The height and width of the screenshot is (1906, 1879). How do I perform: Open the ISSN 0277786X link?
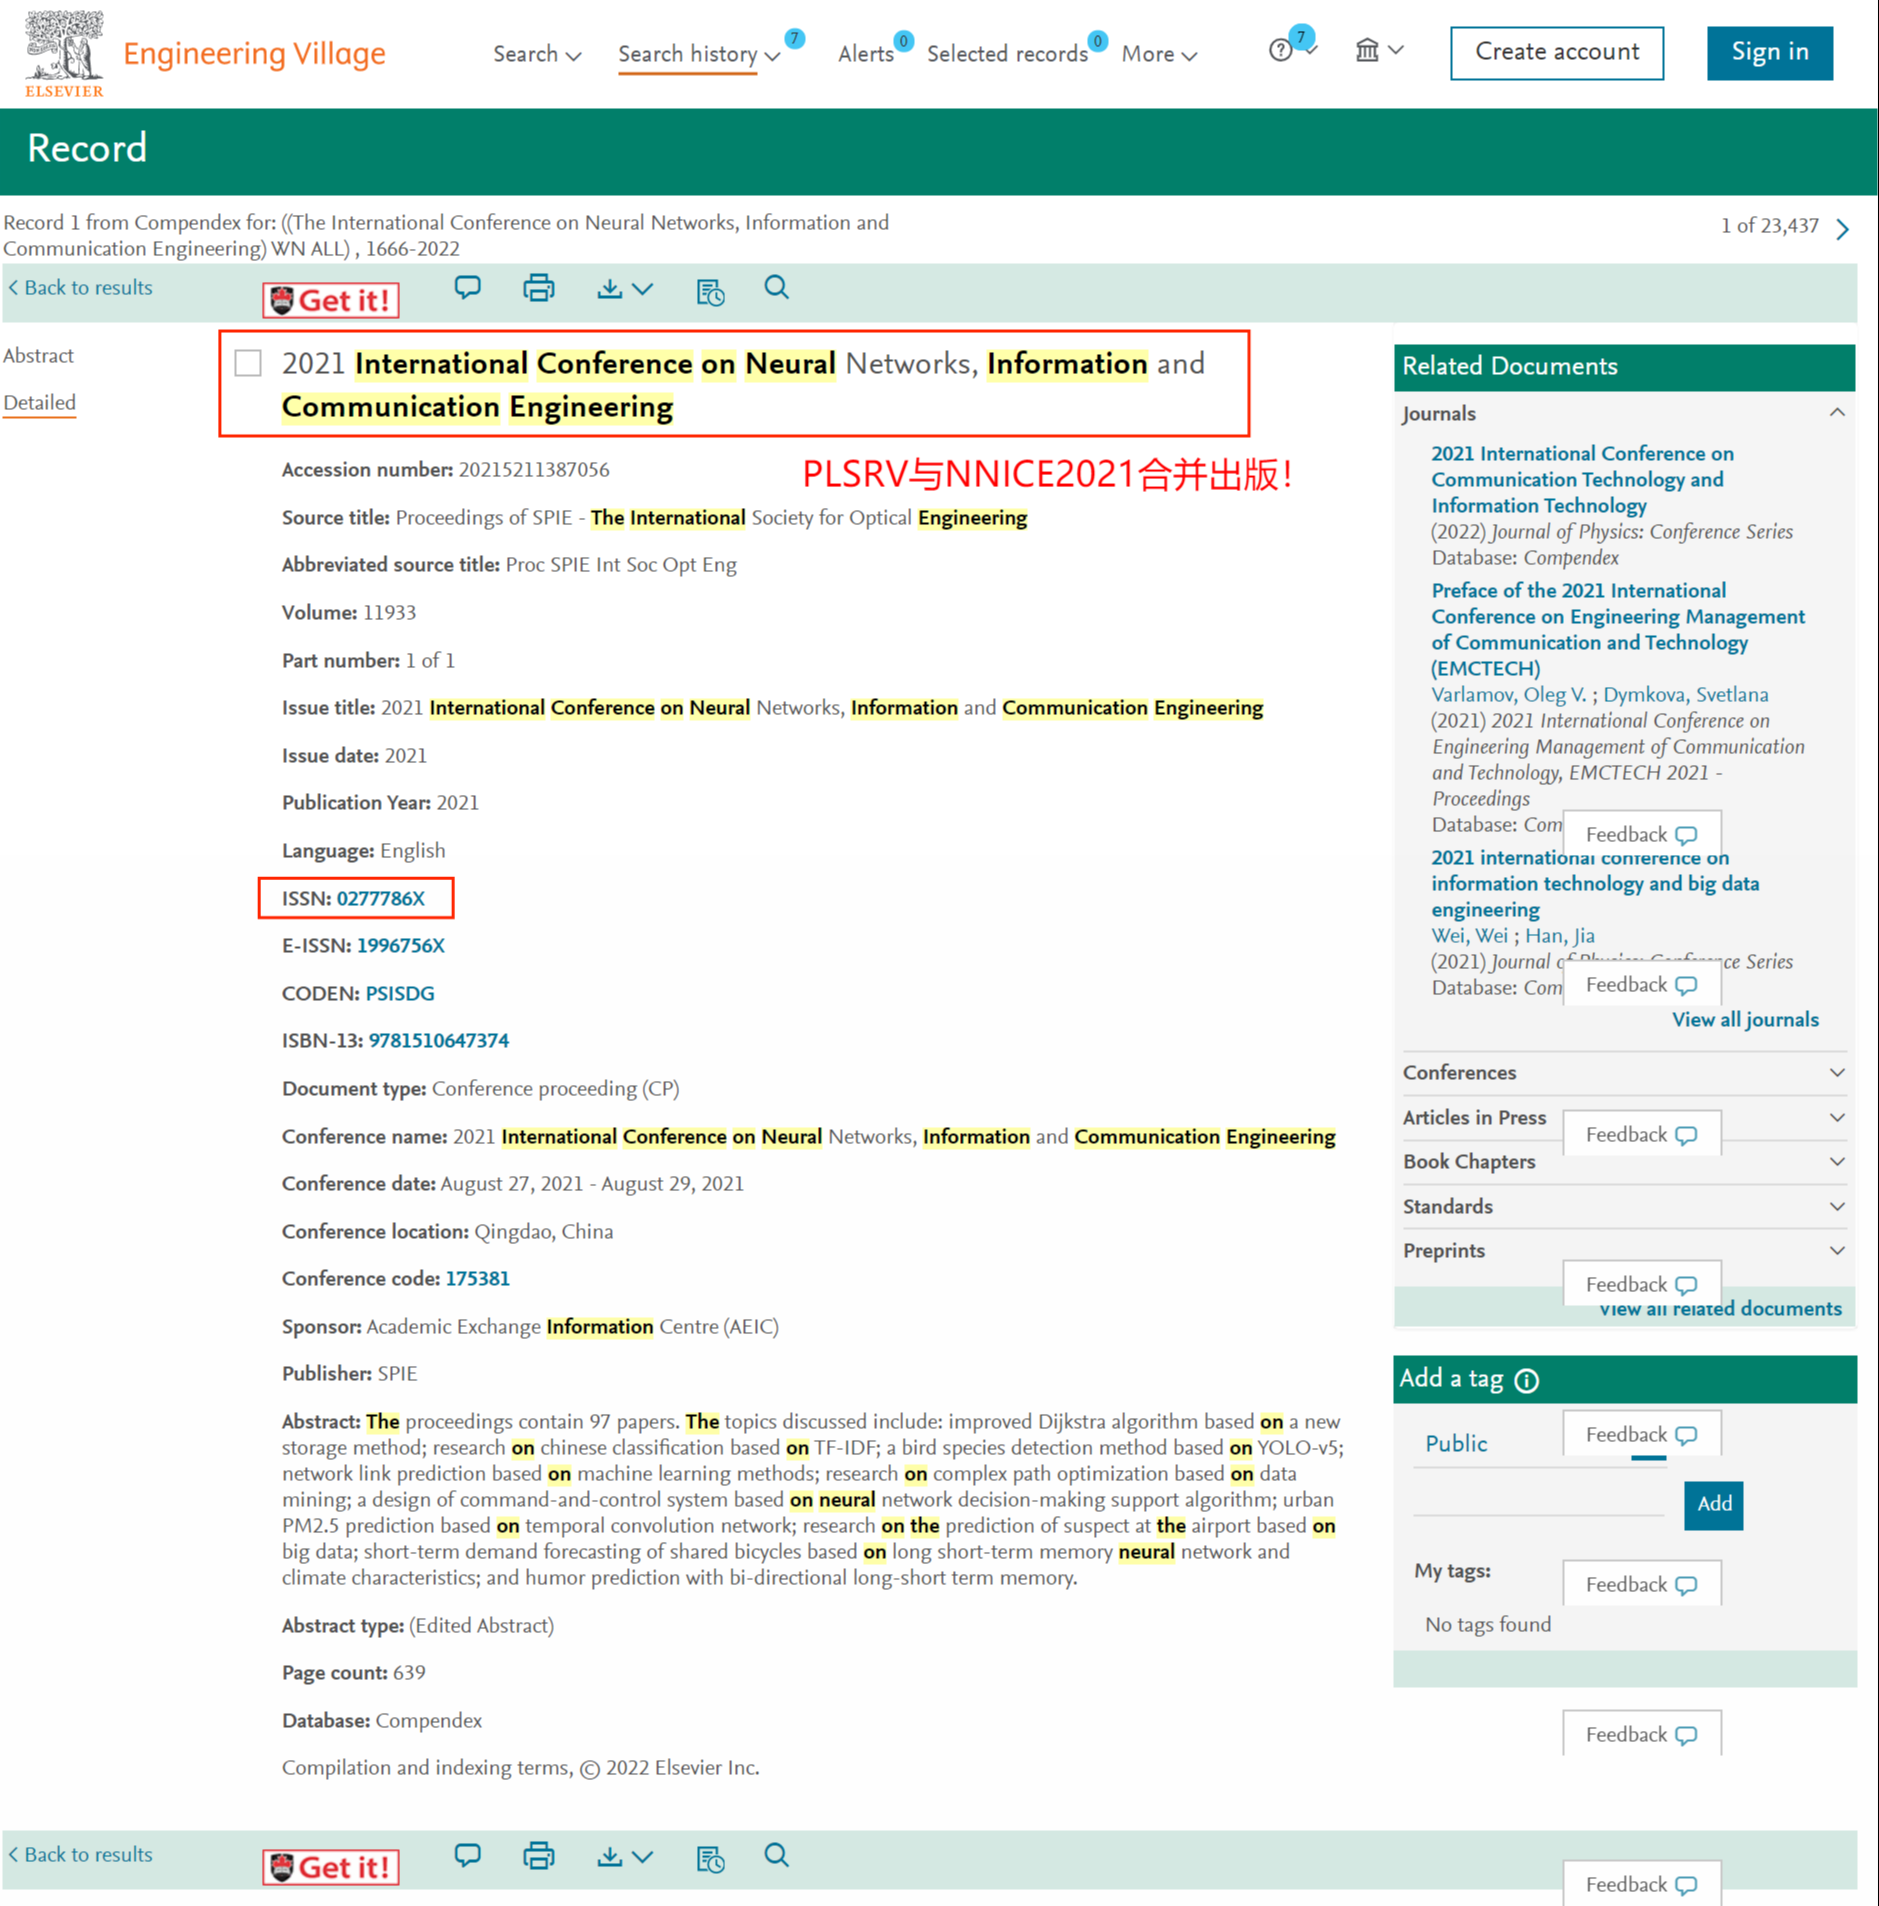pos(381,898)
